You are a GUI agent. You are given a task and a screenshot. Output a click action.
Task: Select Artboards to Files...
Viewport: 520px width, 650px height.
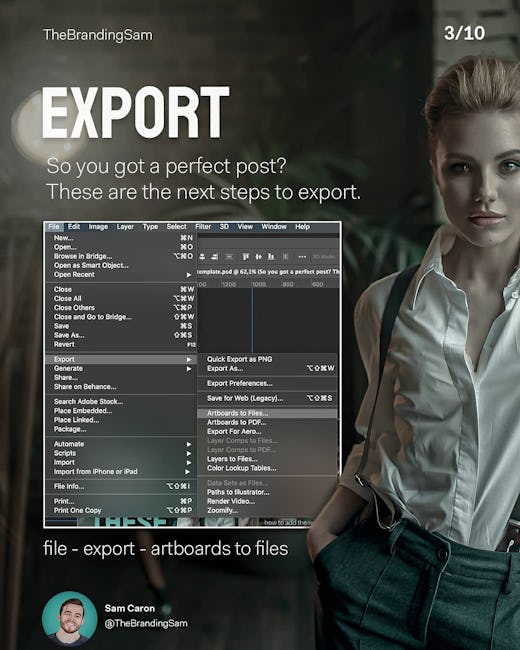(x=267, y=413)
